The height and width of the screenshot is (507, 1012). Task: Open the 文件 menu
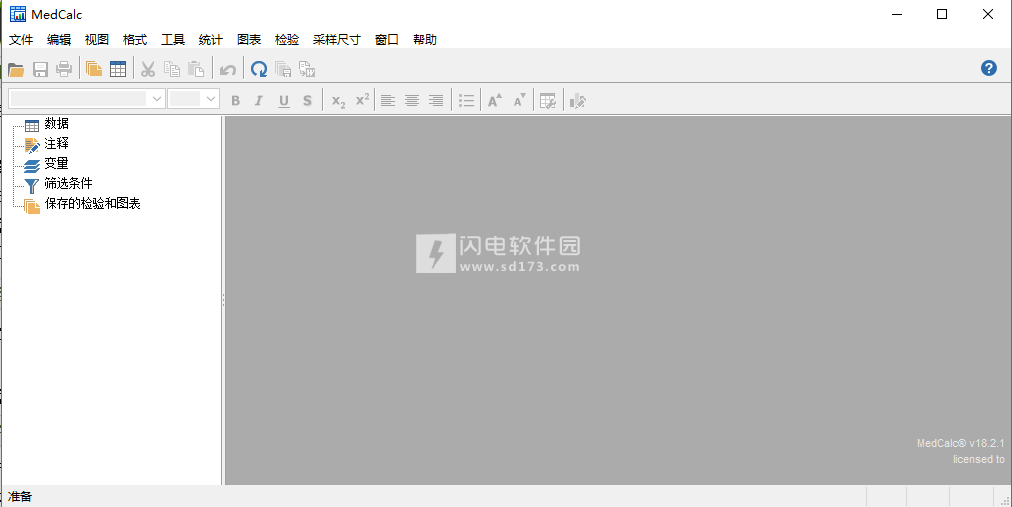pos(21,39)
